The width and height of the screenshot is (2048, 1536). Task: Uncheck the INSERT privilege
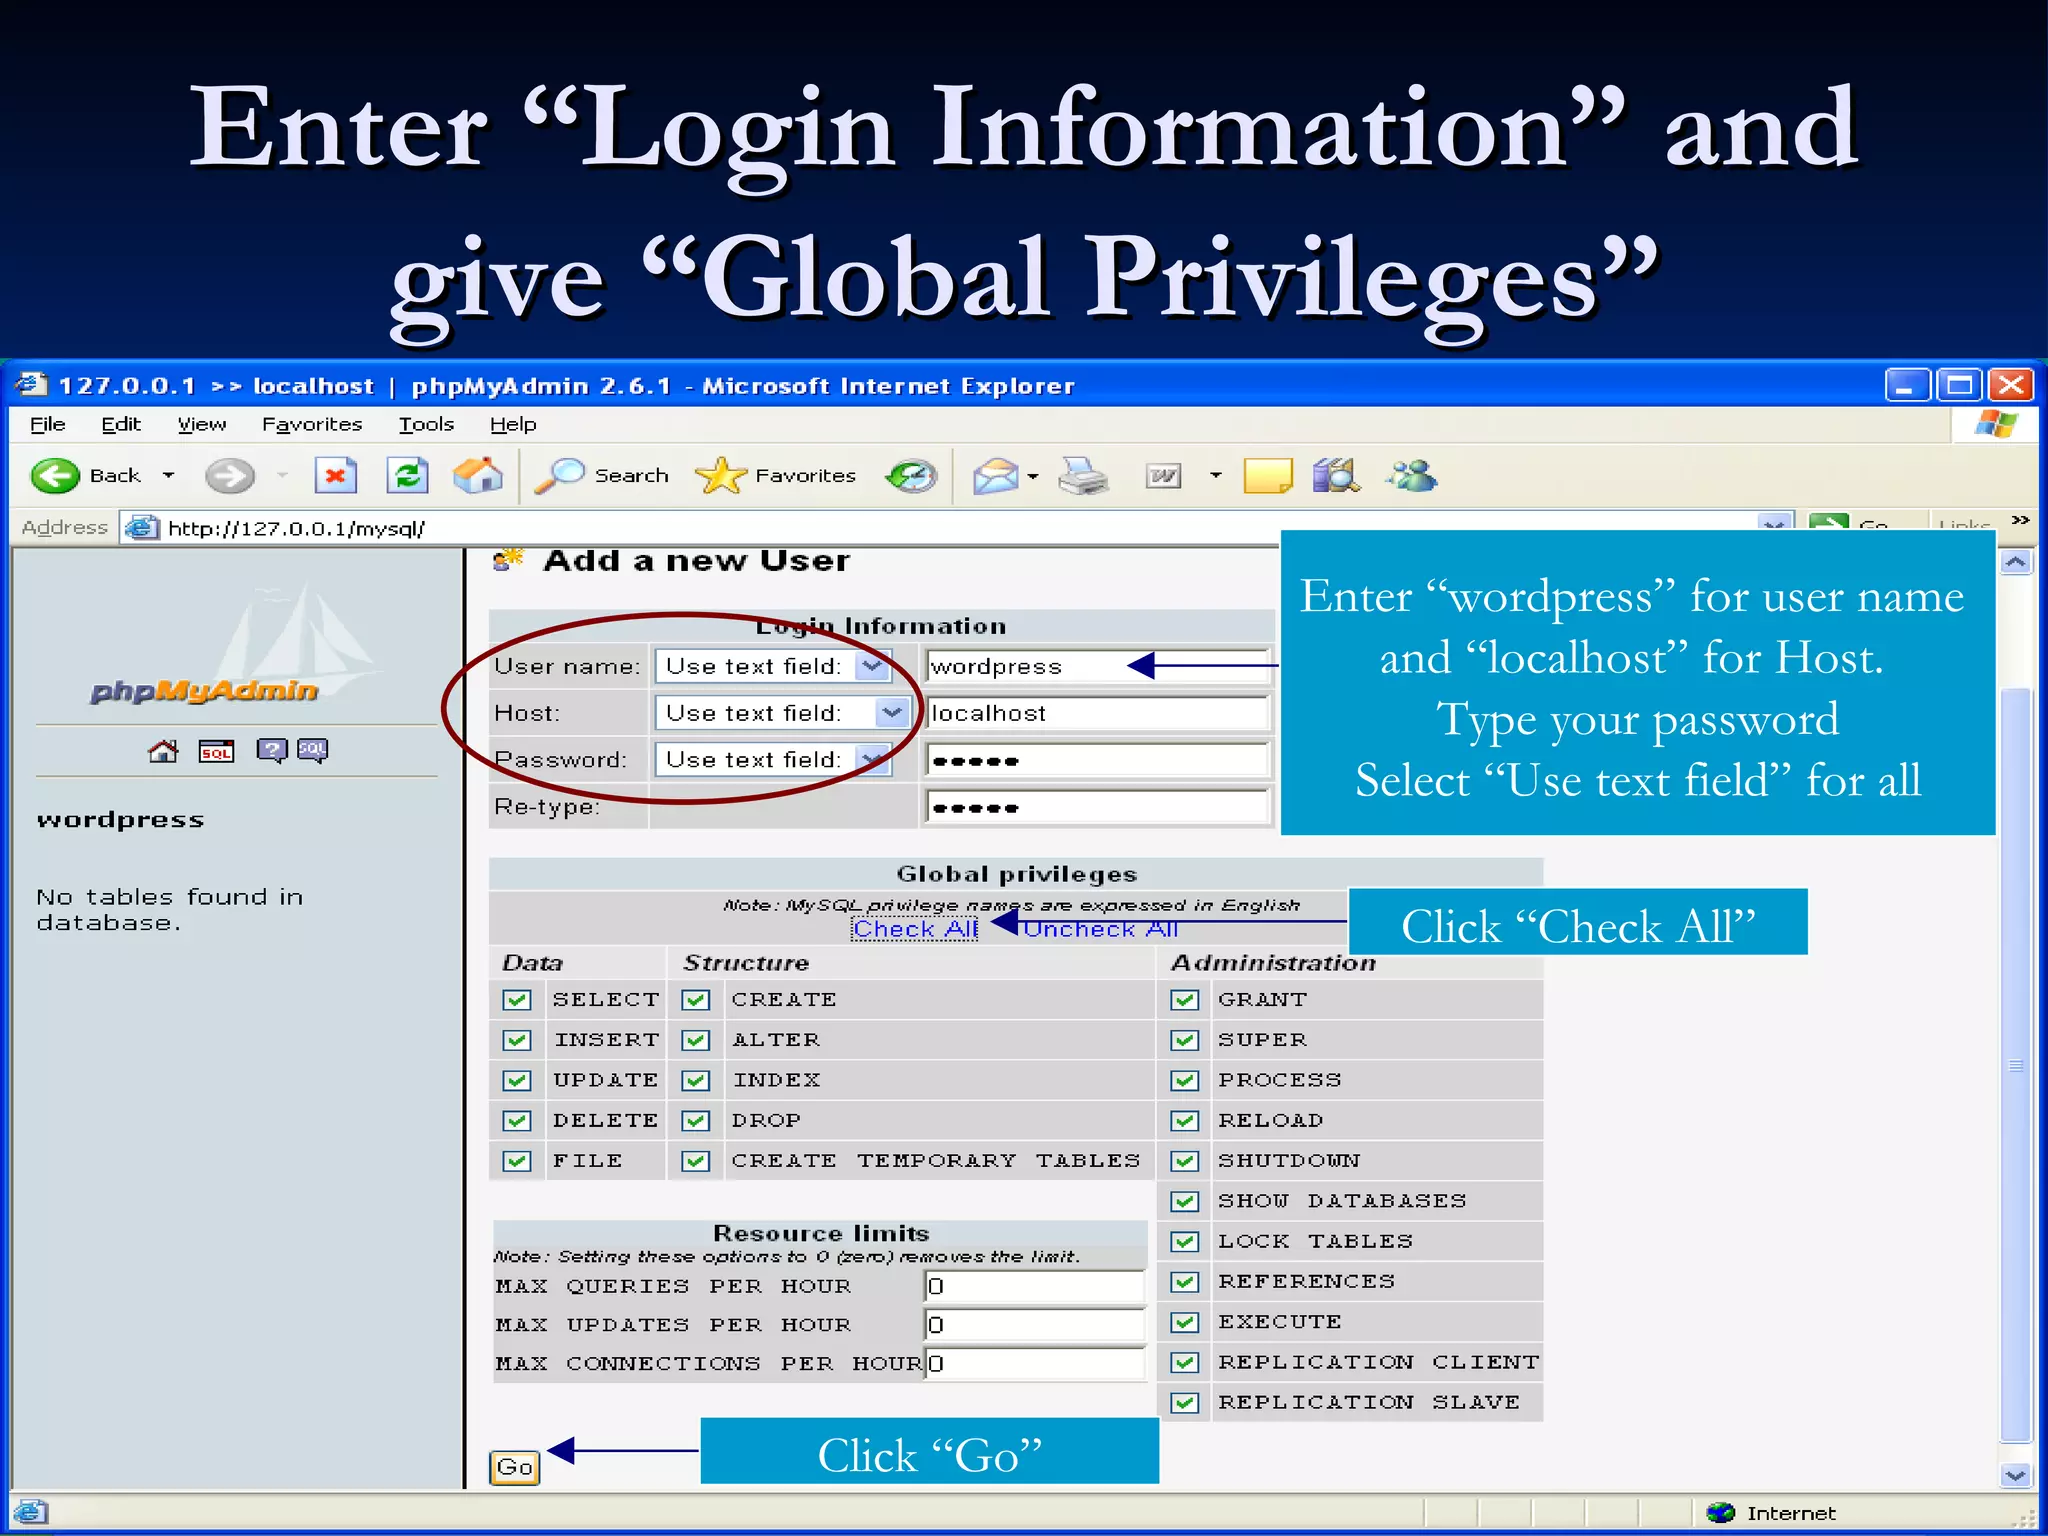coord(517,1040)
